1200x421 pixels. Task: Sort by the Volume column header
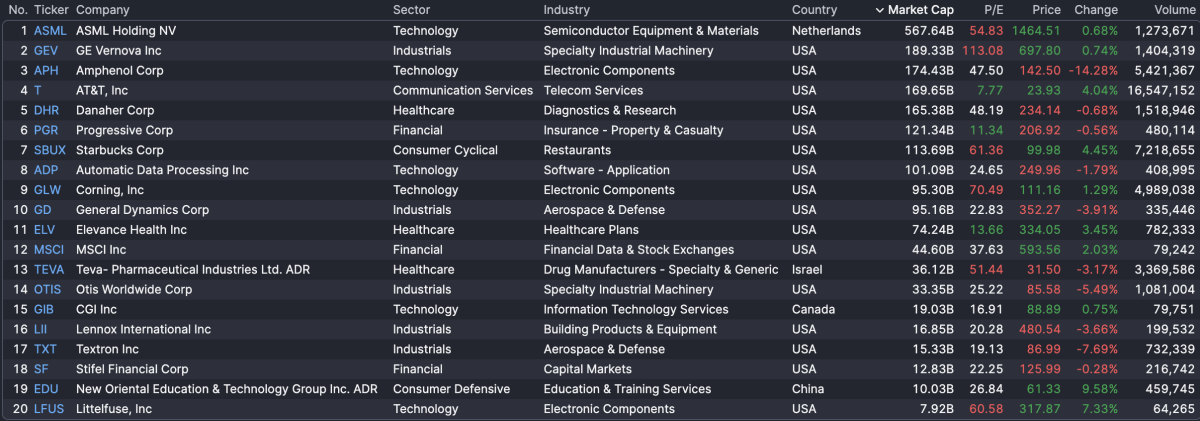[x=1174, y=10]
